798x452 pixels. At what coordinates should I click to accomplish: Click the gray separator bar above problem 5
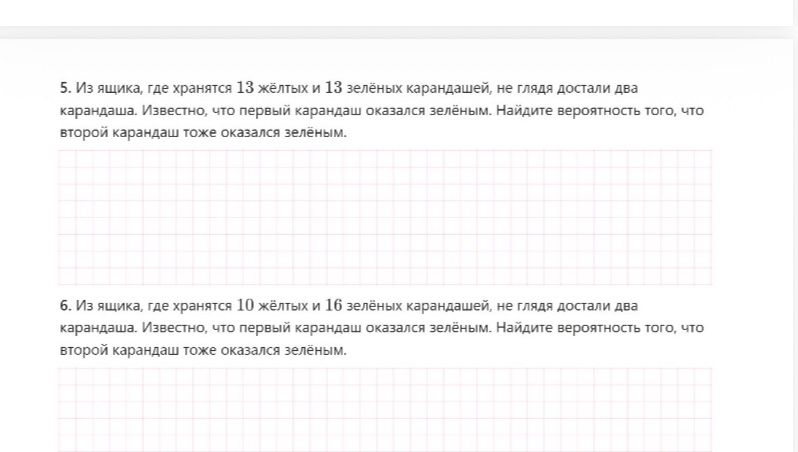[x=396, y=33]
